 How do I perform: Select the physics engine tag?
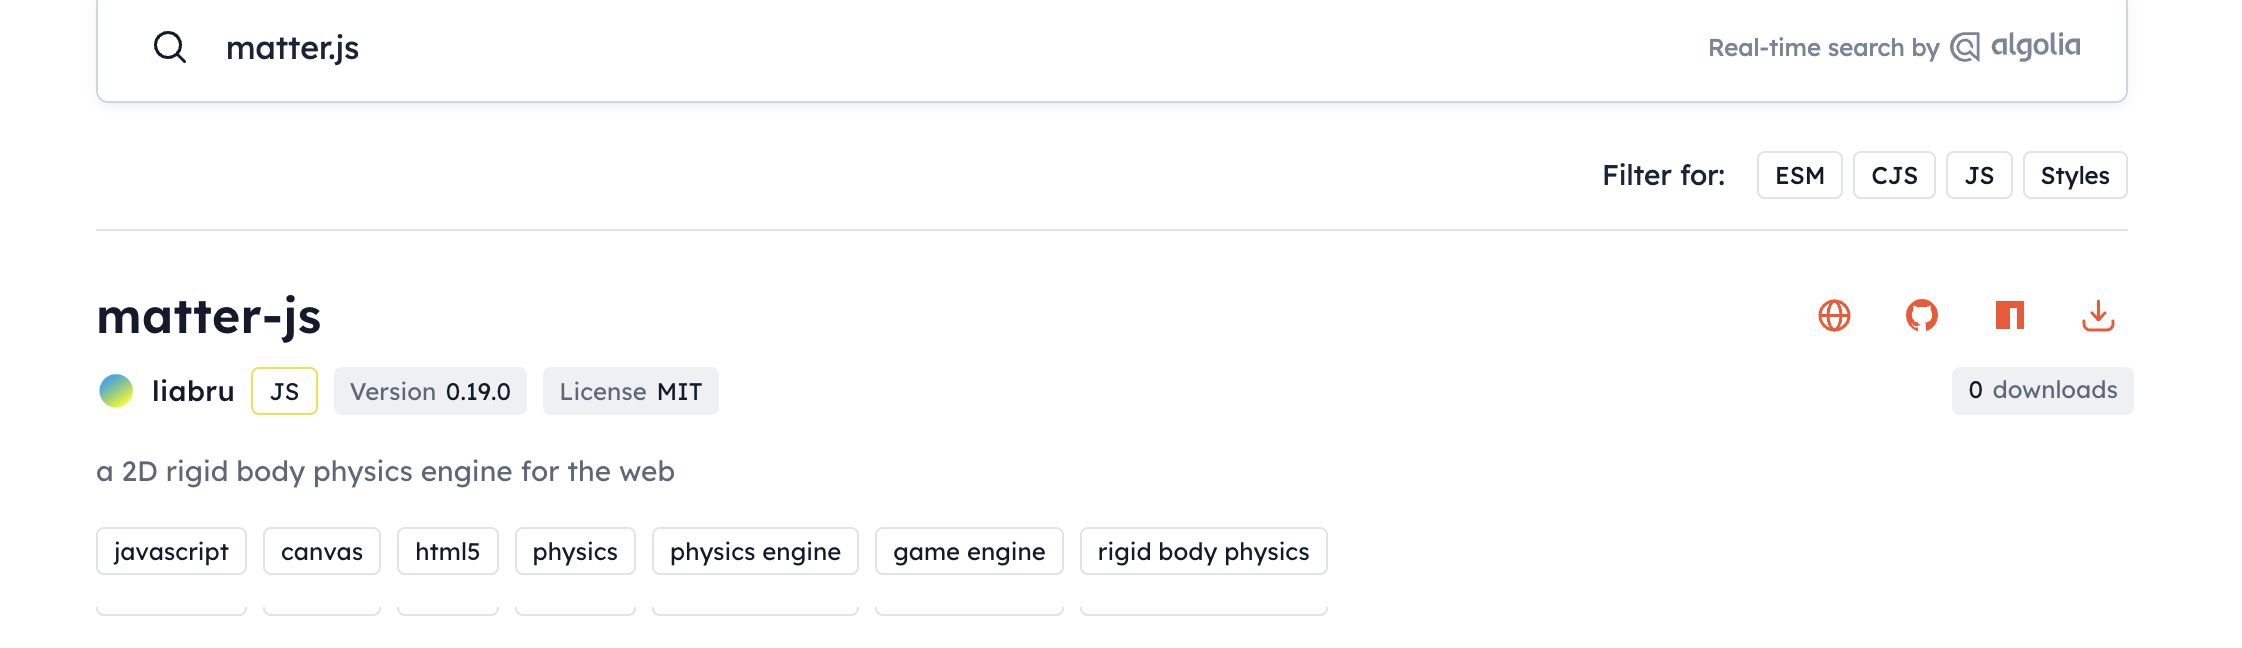[755, 551]
